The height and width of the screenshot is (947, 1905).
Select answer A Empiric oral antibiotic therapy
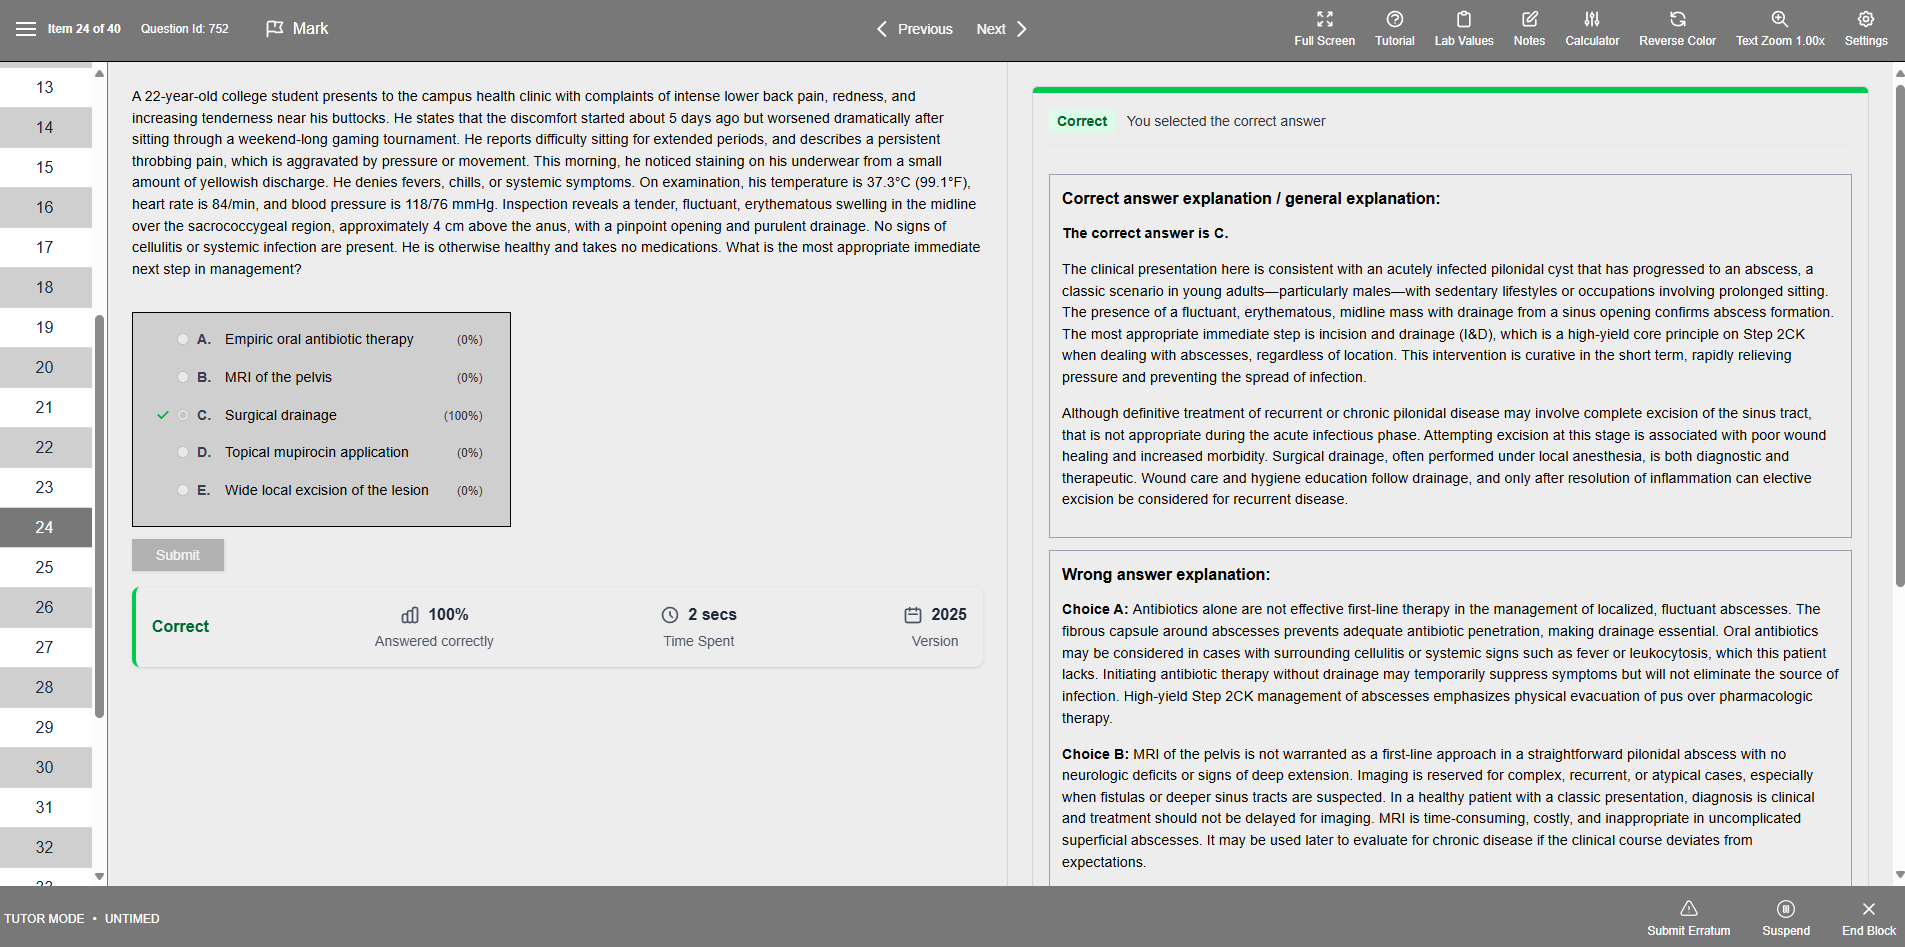(x=183, y=339)
